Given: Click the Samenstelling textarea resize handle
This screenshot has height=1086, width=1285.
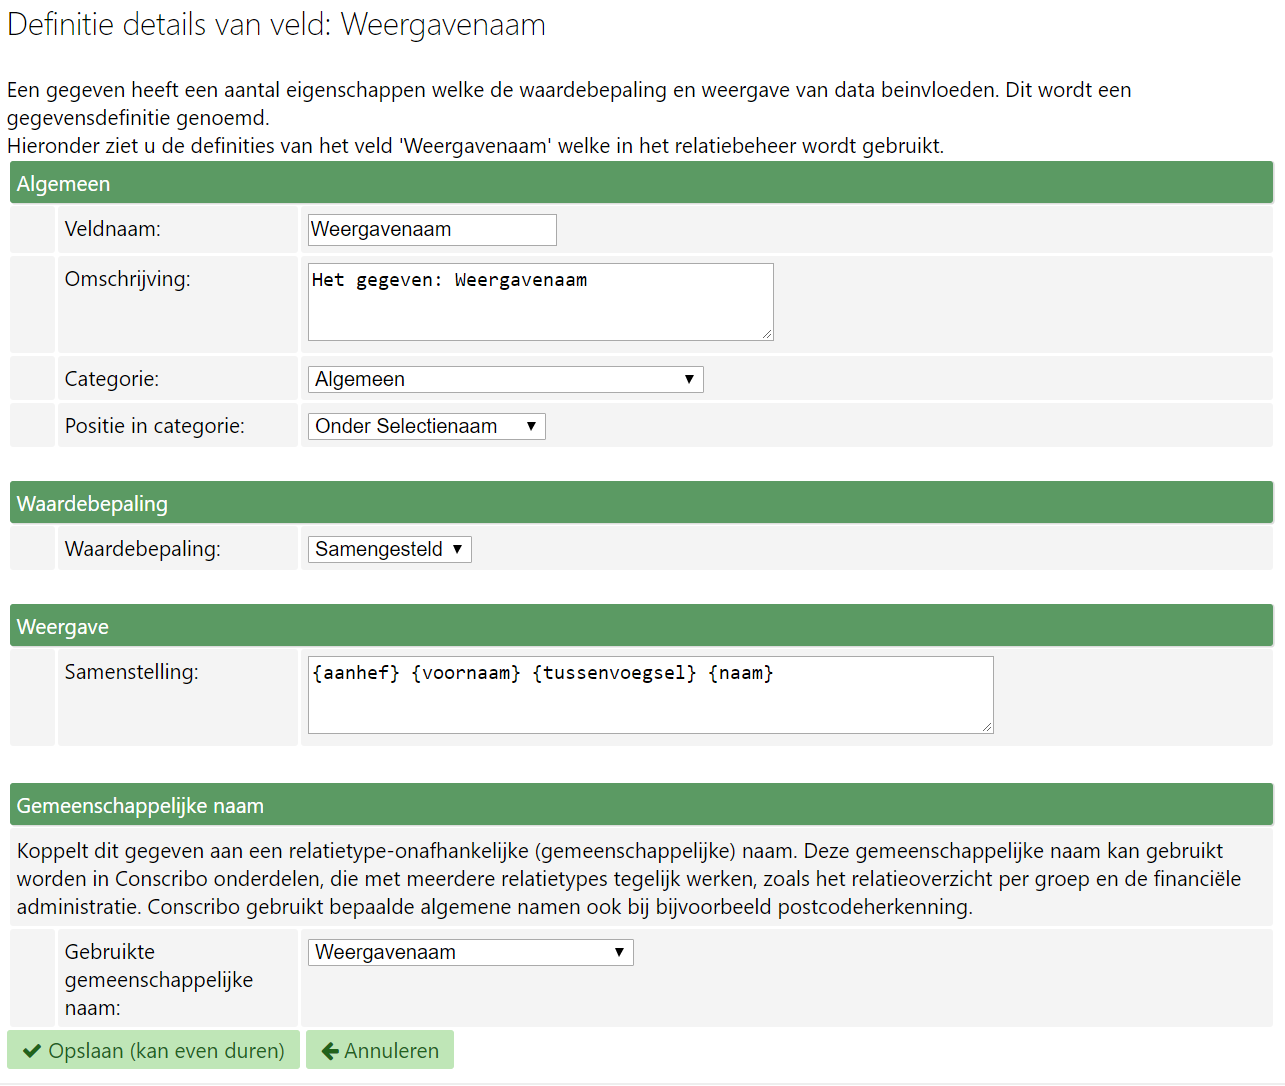Looking at the screenshot, I should click(987, 727).
